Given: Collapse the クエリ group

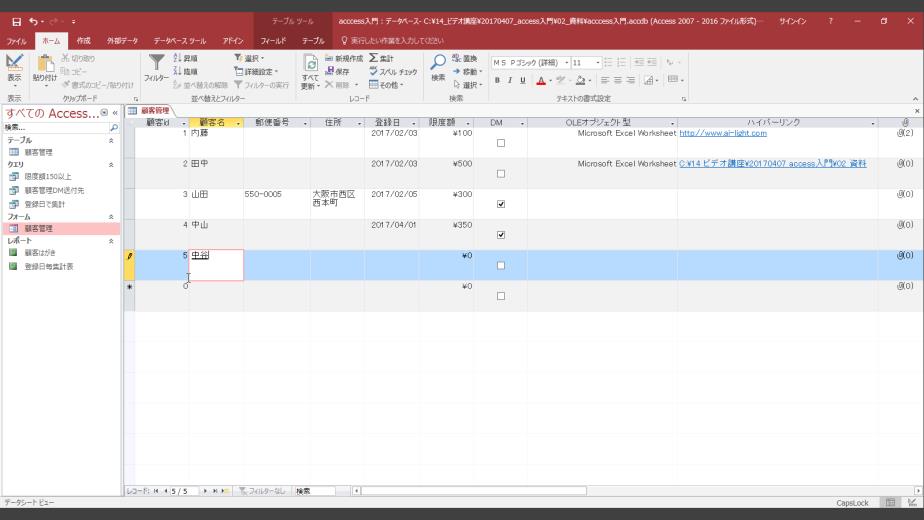Looking at the screenshot, I should pyautogui.click(x=111, y=164).
